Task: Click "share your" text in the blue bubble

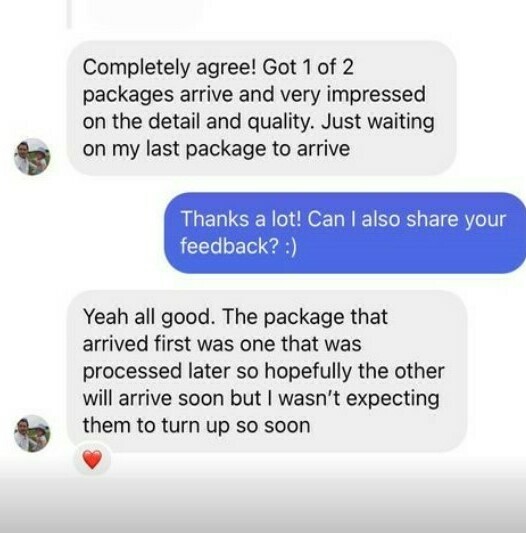Action: pyautogui.click(x=456, y=219)
